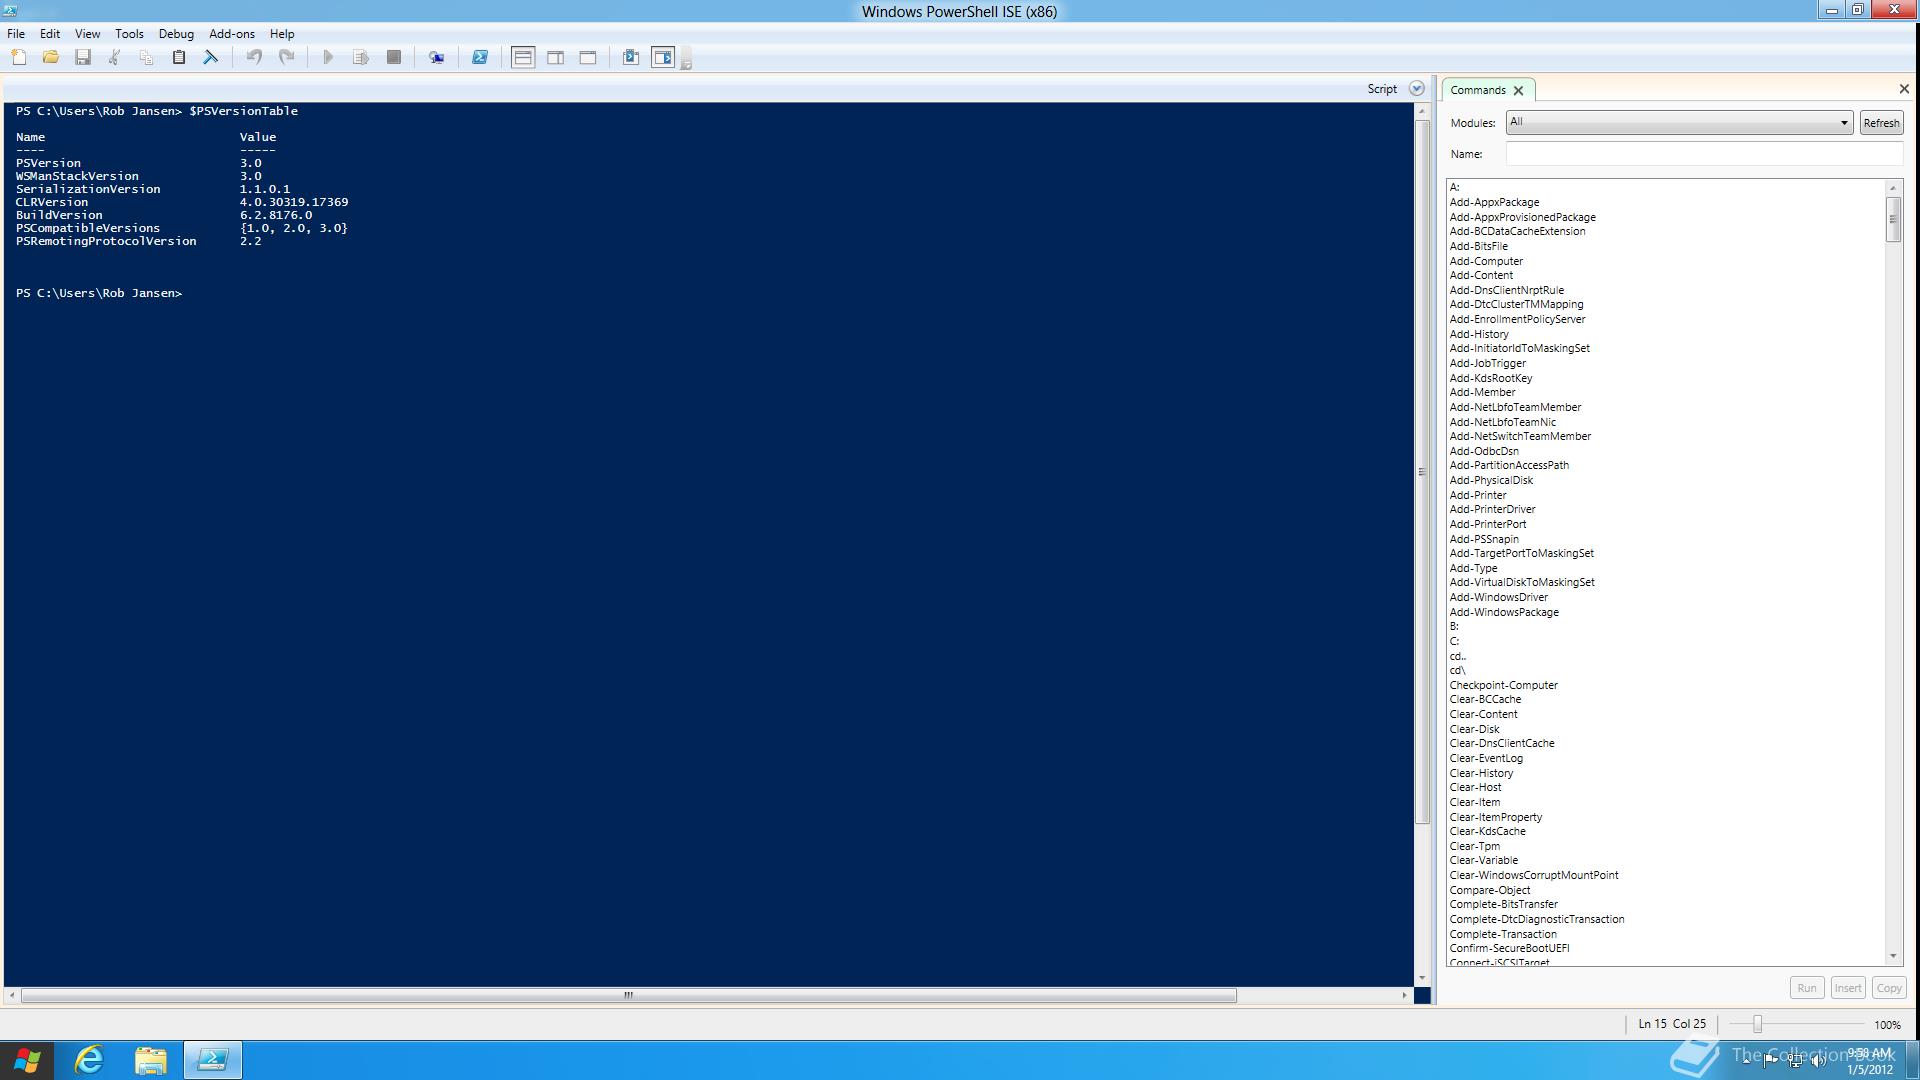Screen dimensions: 1920x1080
Task: Open the Help menu
Action: (282, 34)
